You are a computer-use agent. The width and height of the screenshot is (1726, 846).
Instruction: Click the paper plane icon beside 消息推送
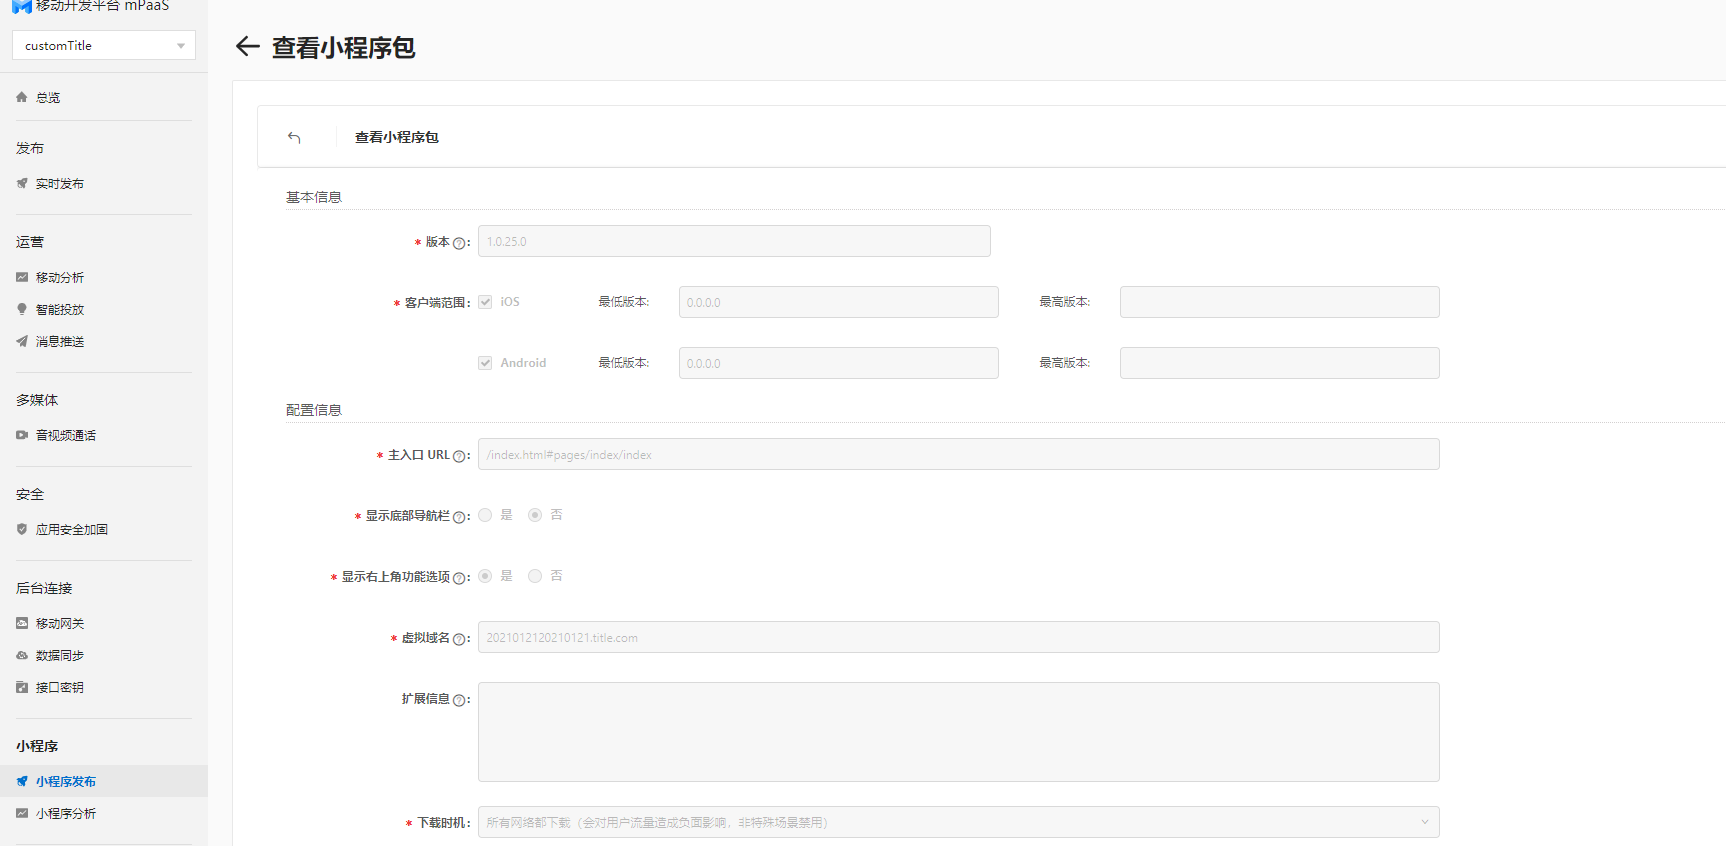pos(22,341)
